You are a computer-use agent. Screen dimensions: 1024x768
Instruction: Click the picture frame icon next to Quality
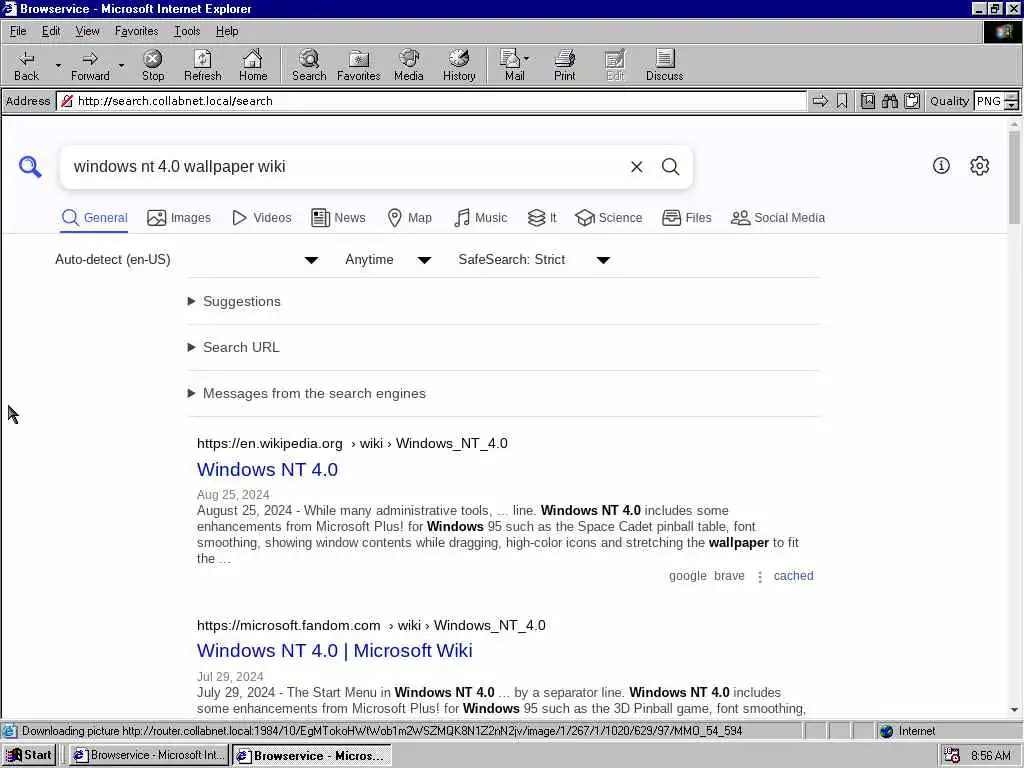[x=867, y=101]
